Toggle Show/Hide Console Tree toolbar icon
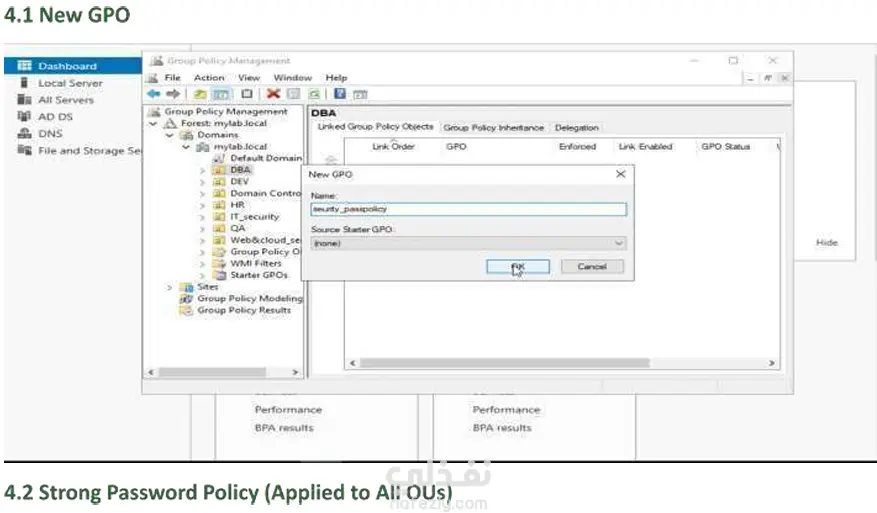Screen dimensions: 877x513 coord(221,94)
